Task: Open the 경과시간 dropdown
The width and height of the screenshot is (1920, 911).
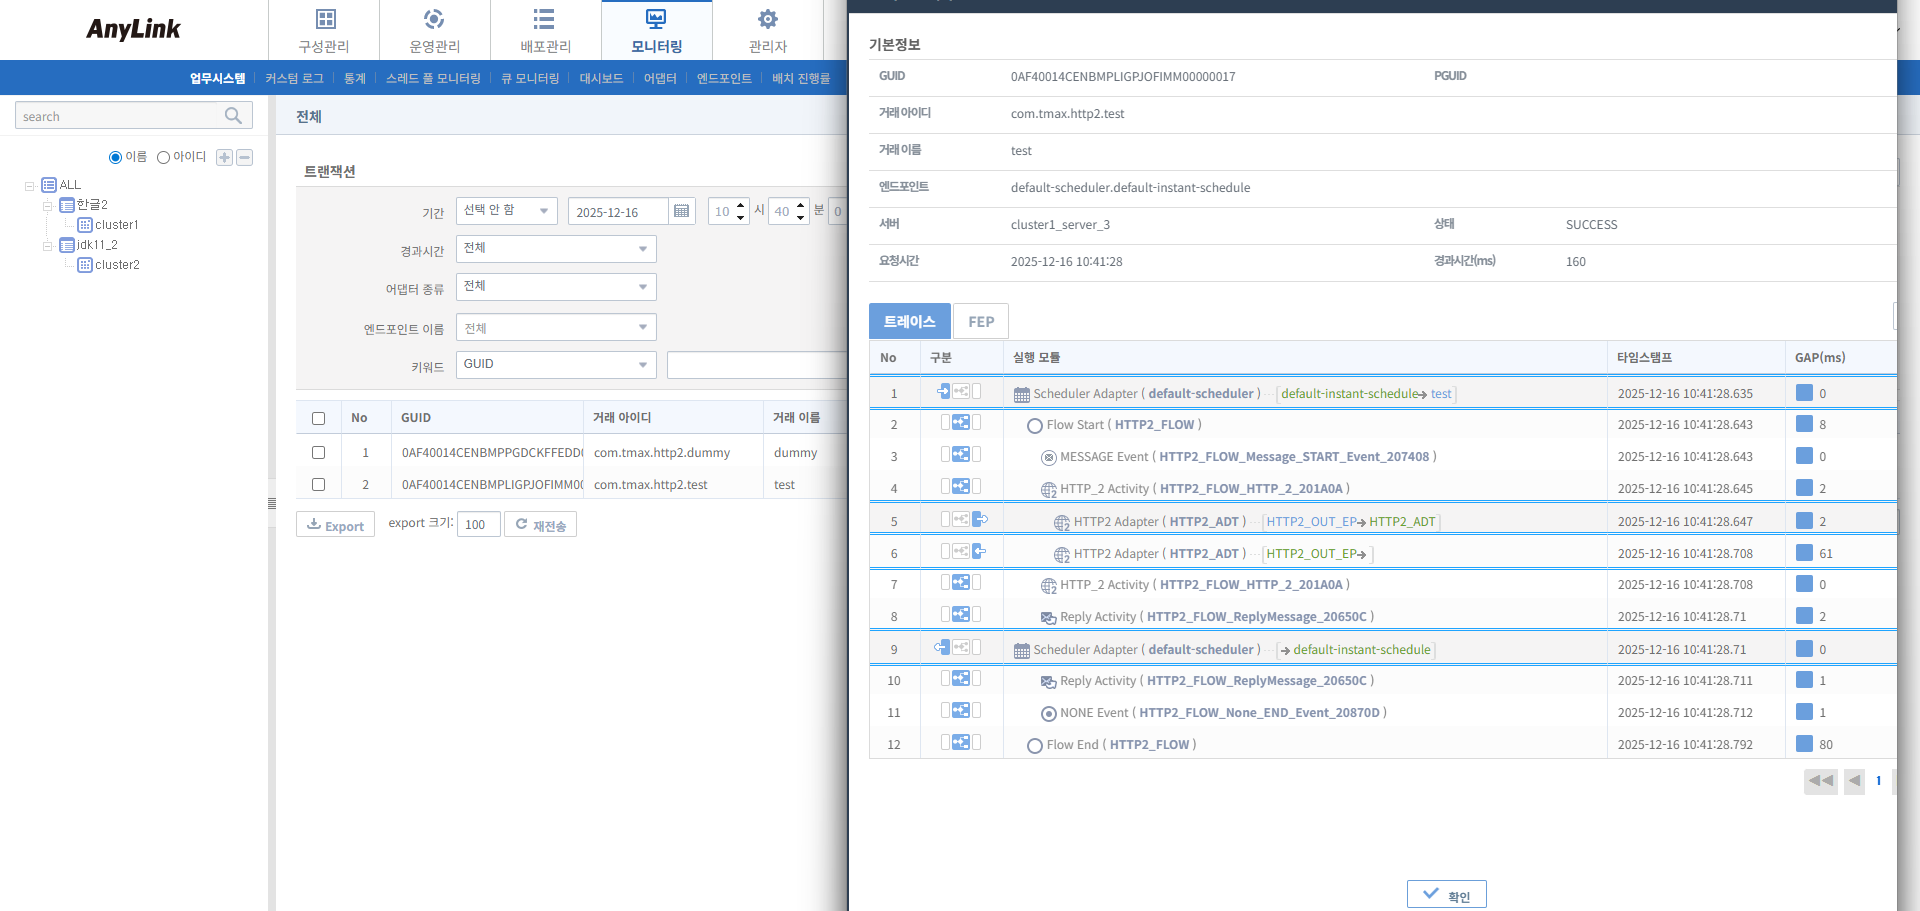Action: pyautogui.click(x=556, y=249)
